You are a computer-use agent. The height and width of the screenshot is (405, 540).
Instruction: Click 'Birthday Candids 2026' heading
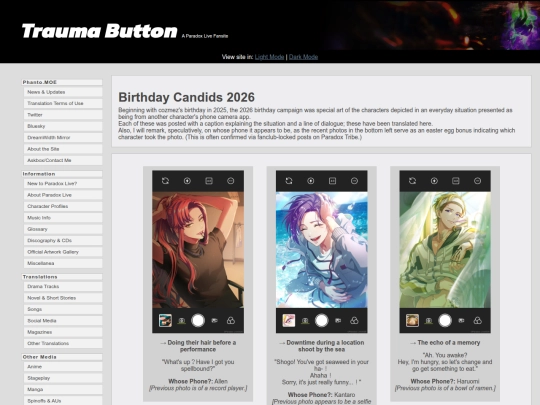186,97
